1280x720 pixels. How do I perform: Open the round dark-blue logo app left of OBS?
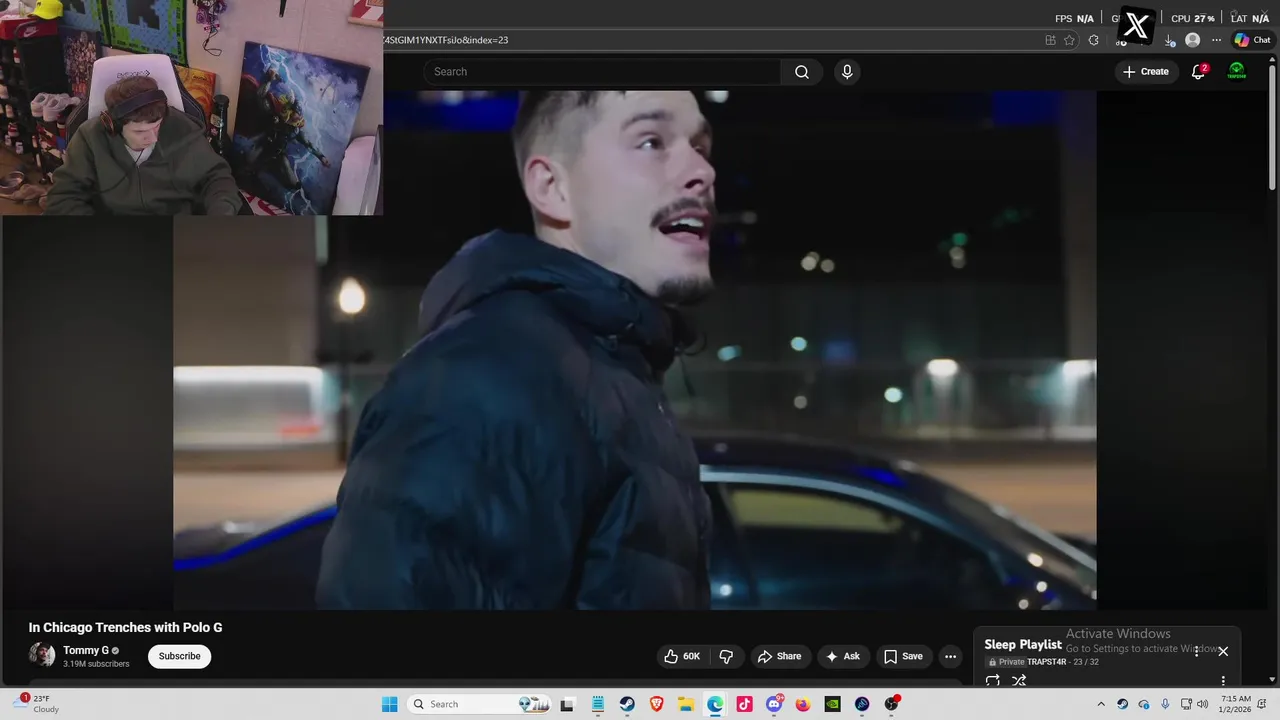click(x=862, y=704)
